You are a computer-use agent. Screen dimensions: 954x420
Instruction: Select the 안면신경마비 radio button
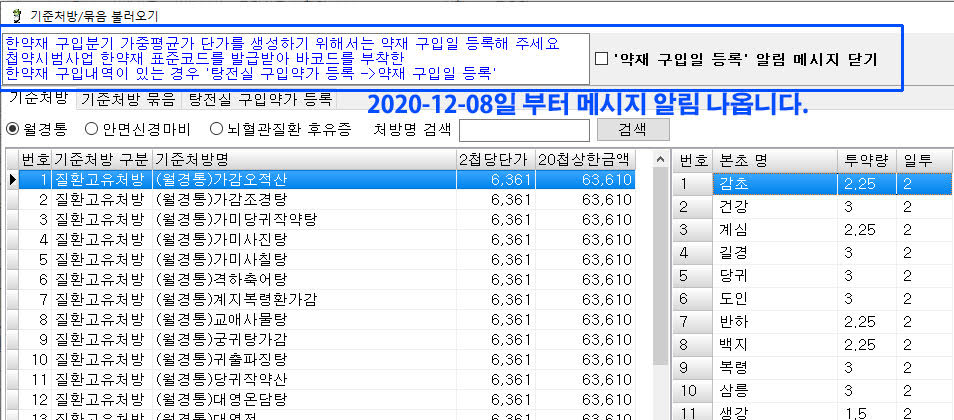point(92,128)
